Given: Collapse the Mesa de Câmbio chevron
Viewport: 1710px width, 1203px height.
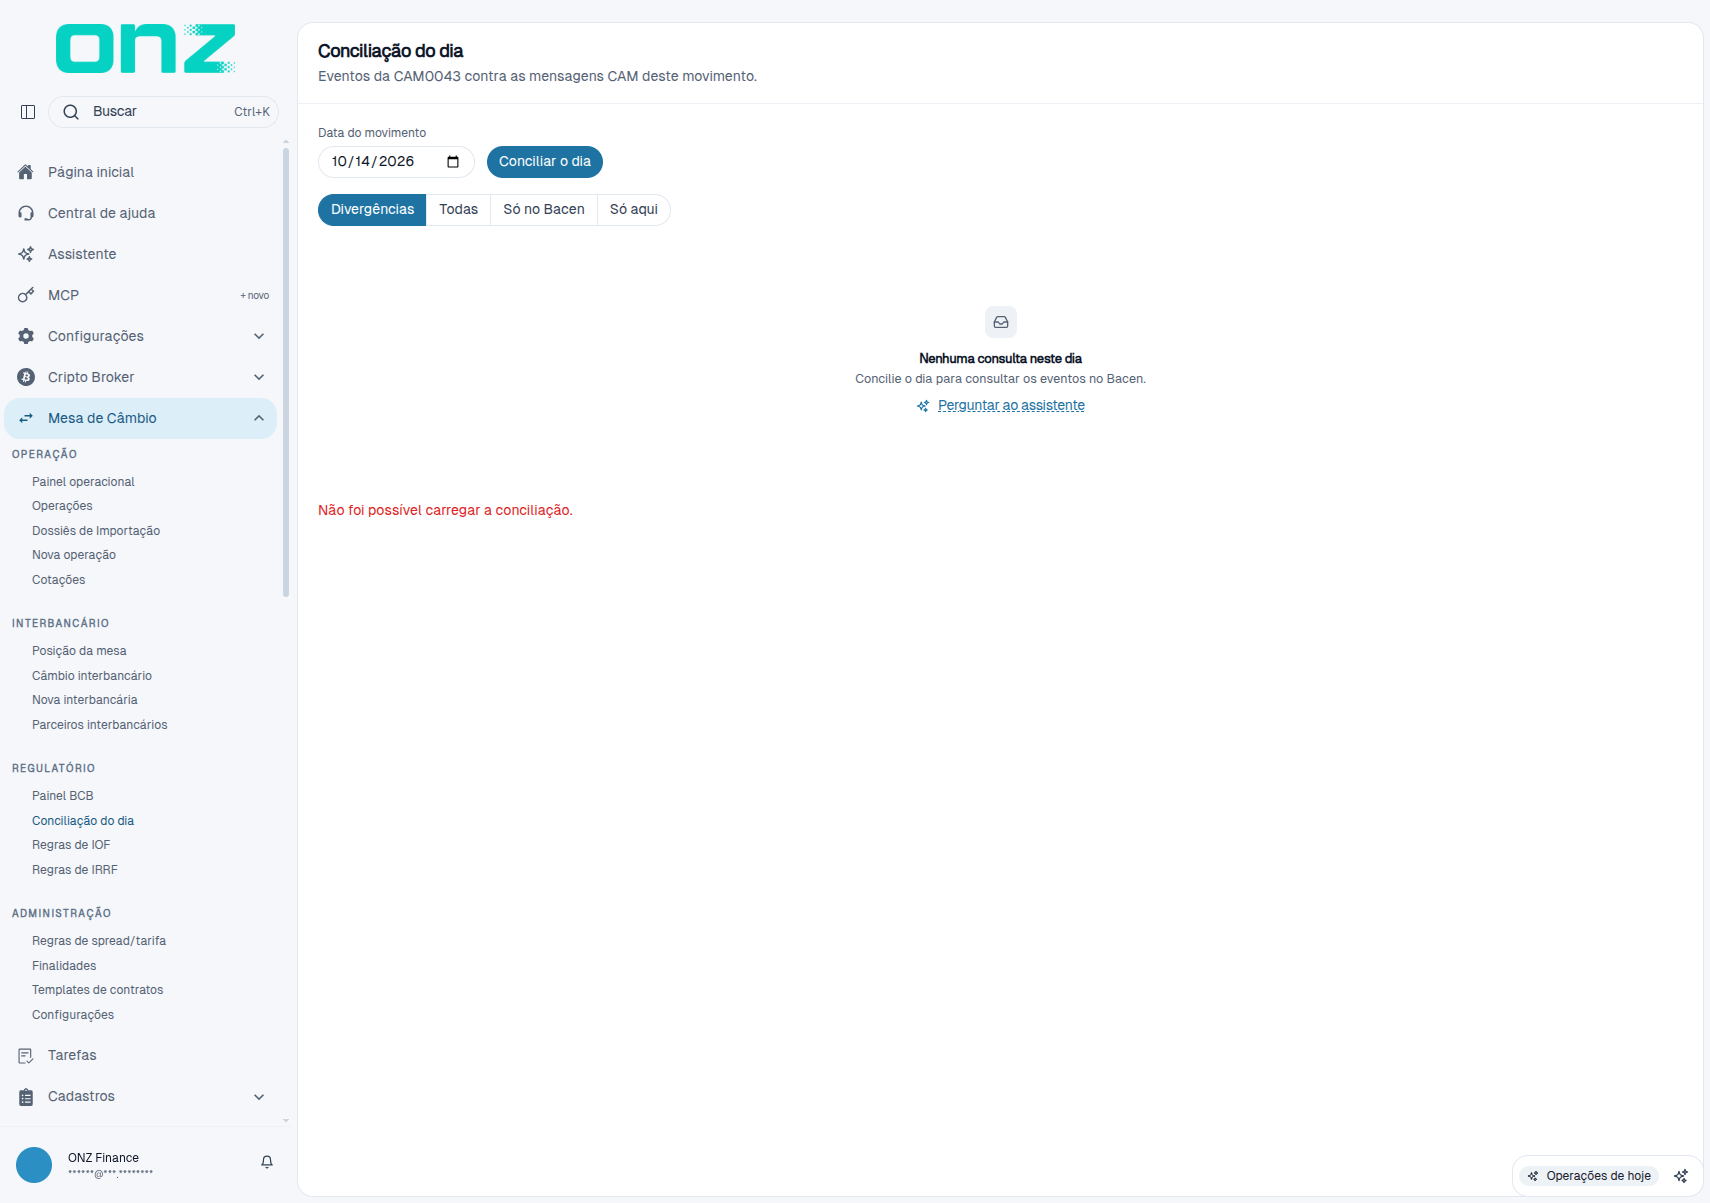Looking at the screenshot, I should (259, 418).
